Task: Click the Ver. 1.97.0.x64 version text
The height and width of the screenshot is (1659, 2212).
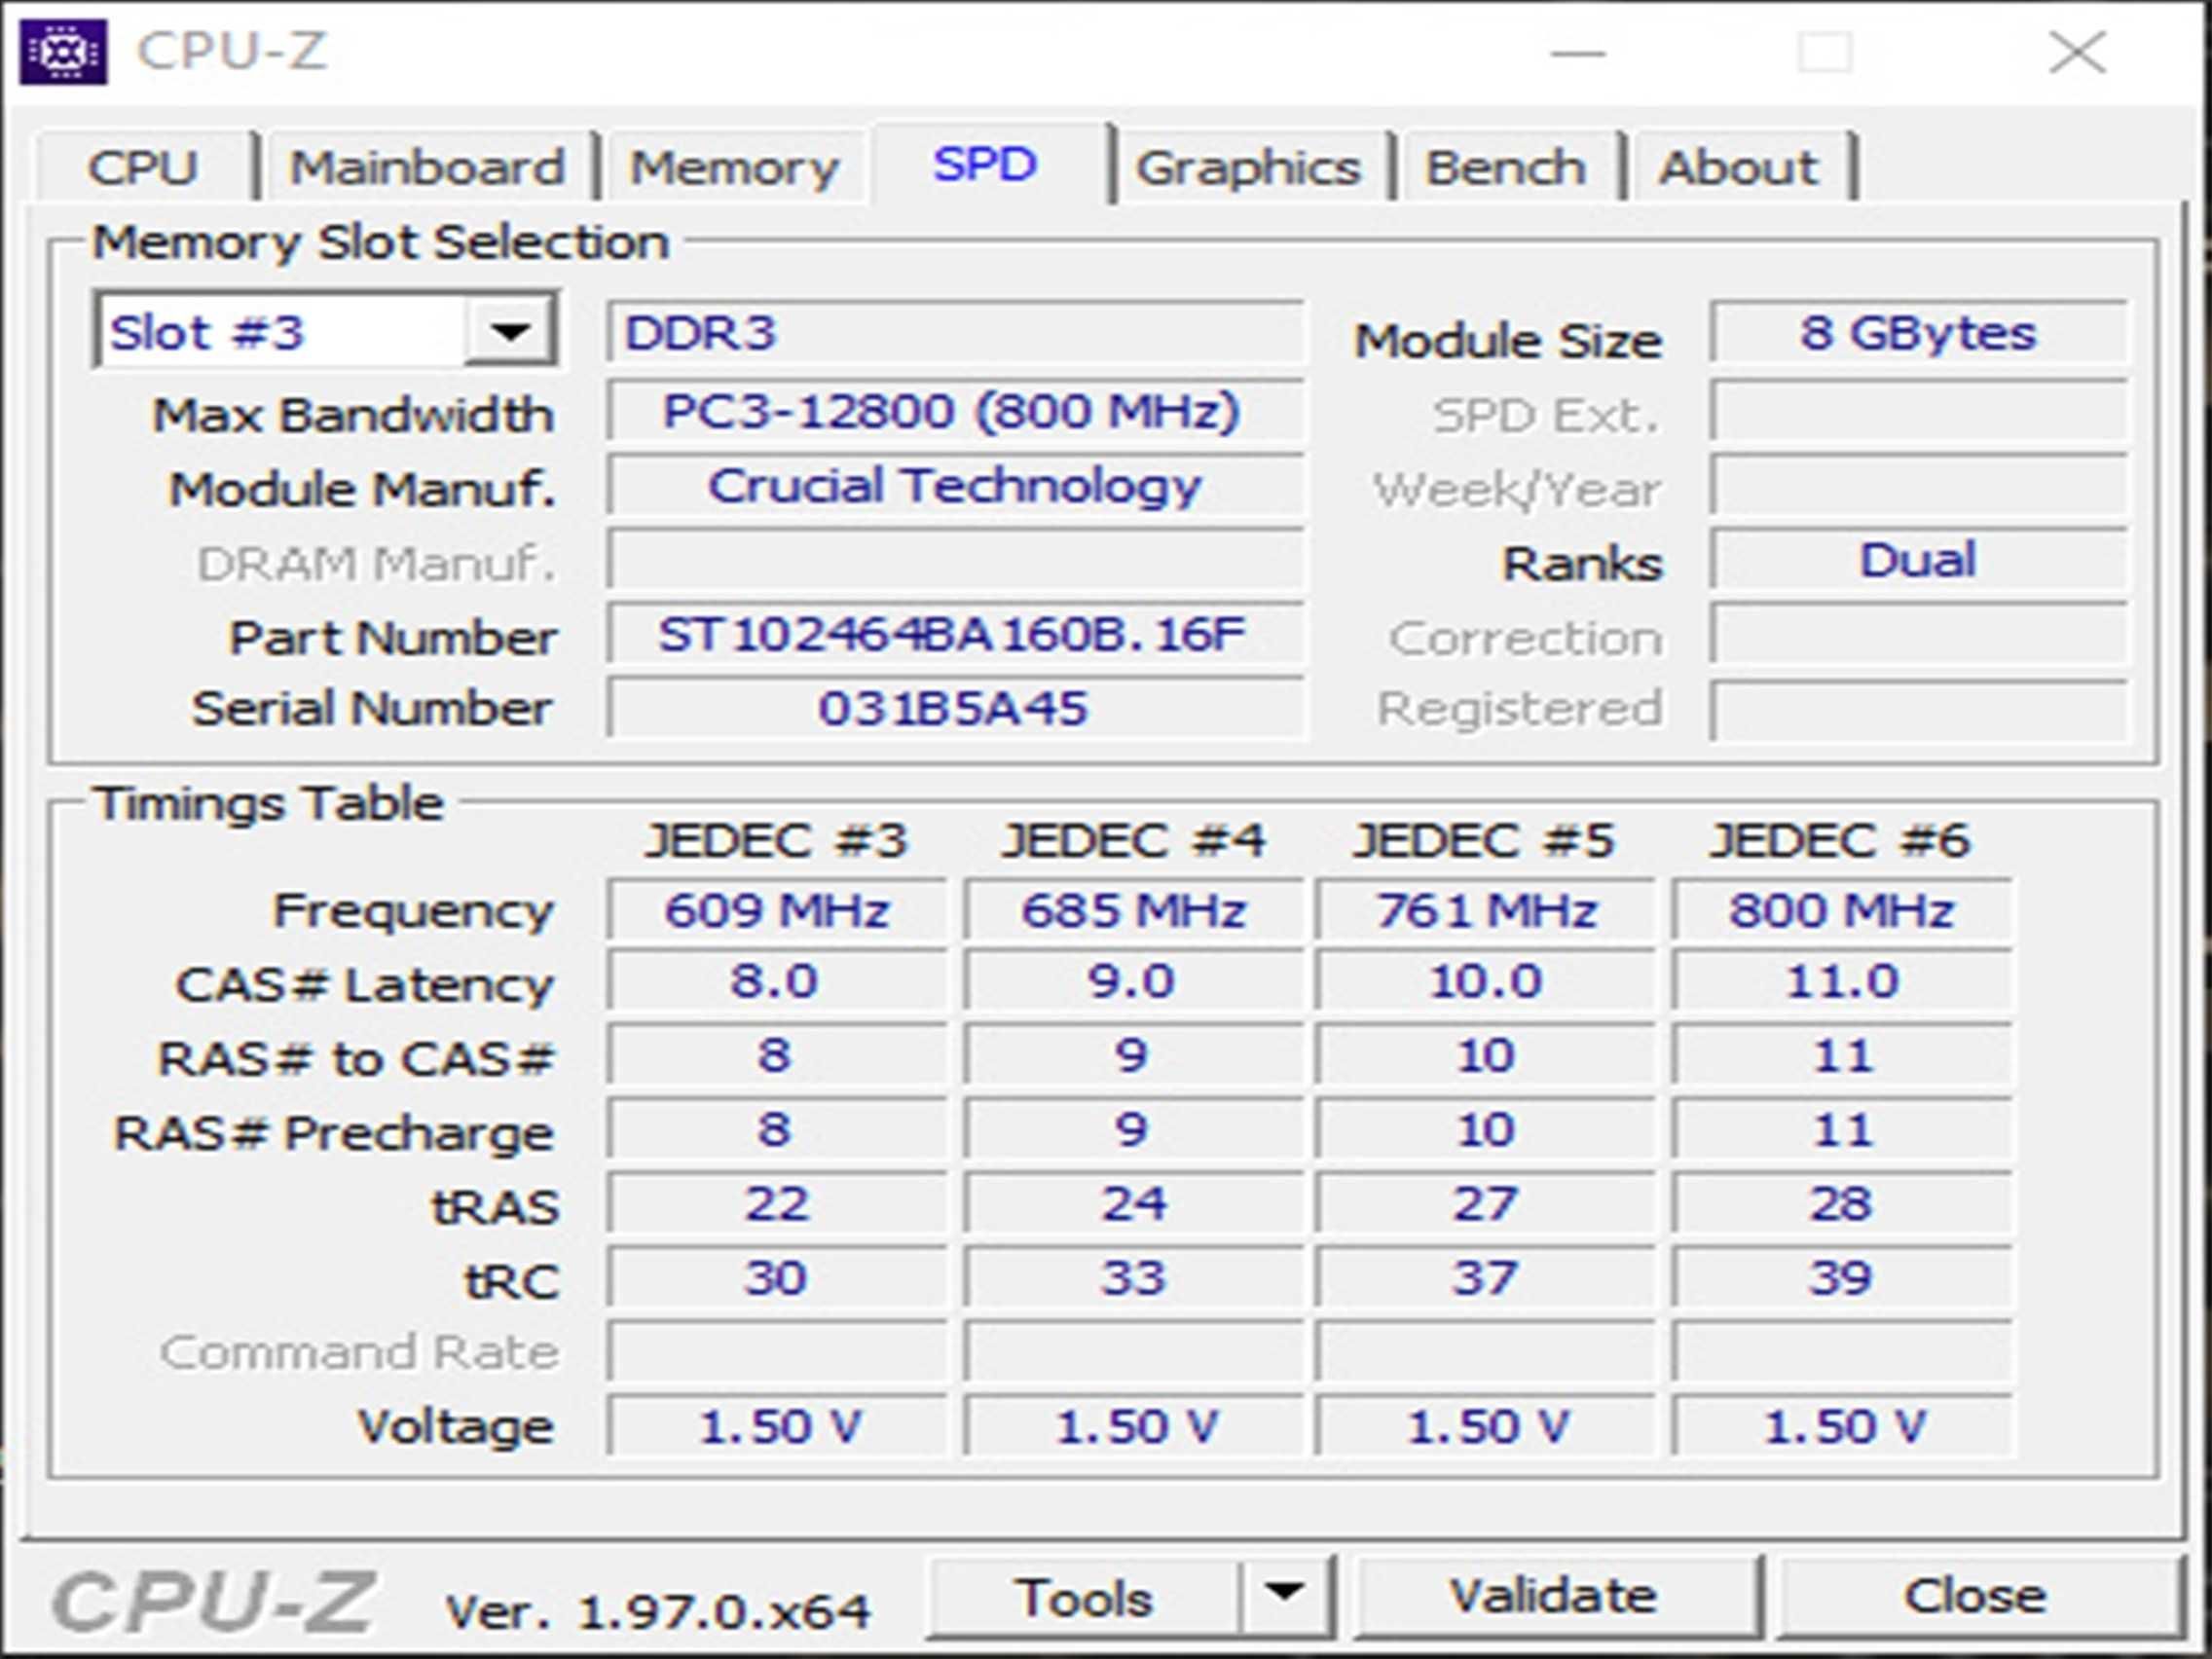Action: (x=658, y=1611)
